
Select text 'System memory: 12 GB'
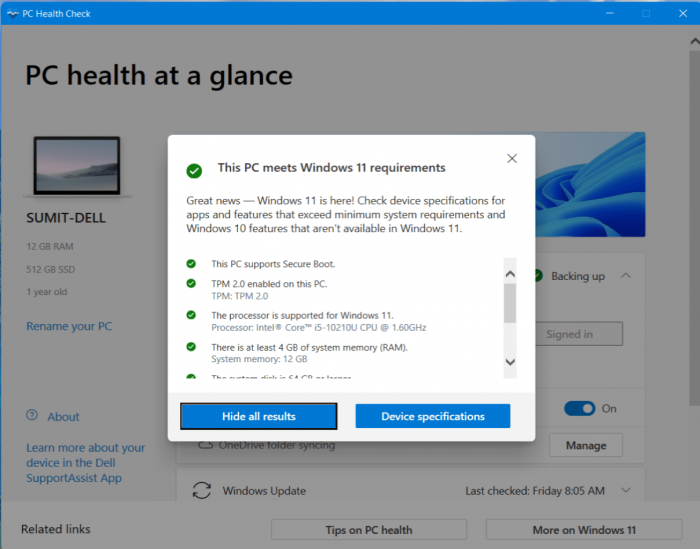pos(259,359)
